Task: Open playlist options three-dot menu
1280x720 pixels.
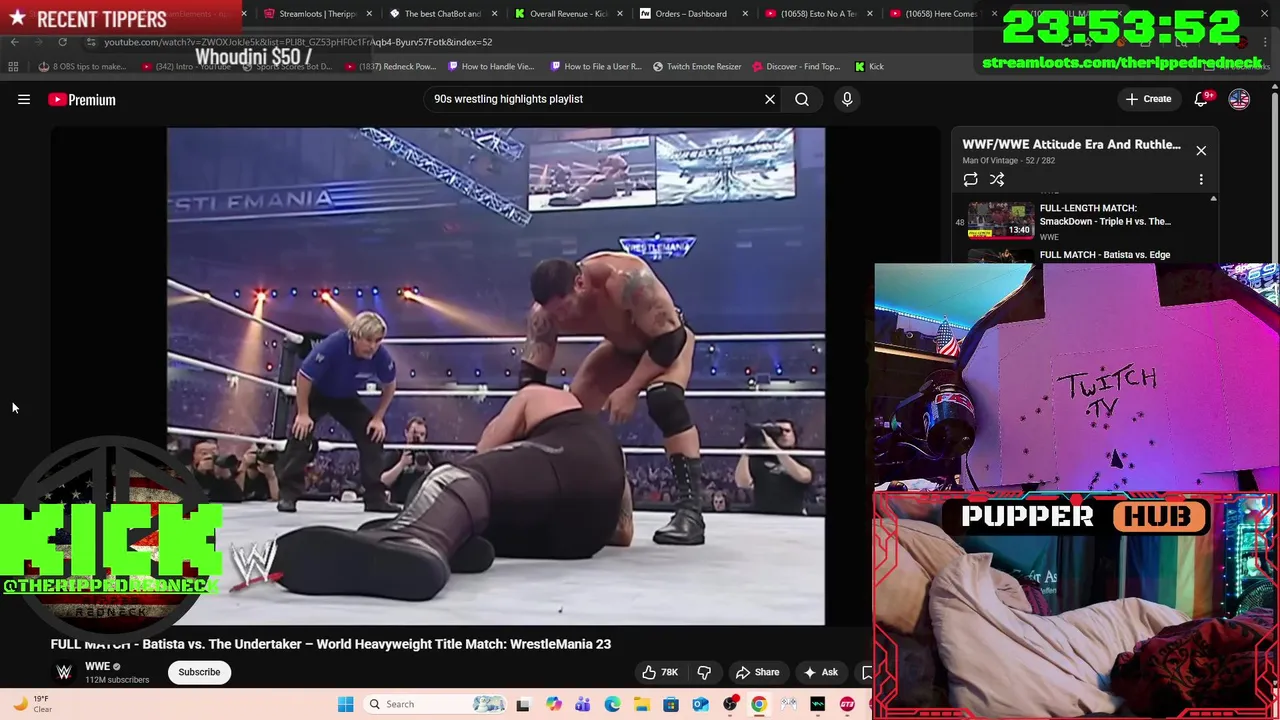Action: 1201,180
